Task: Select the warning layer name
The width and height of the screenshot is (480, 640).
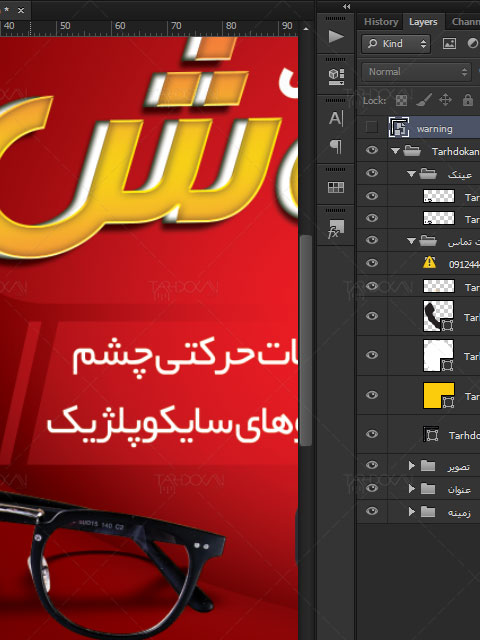Action: pyautogui.click(x=434, y=129)
